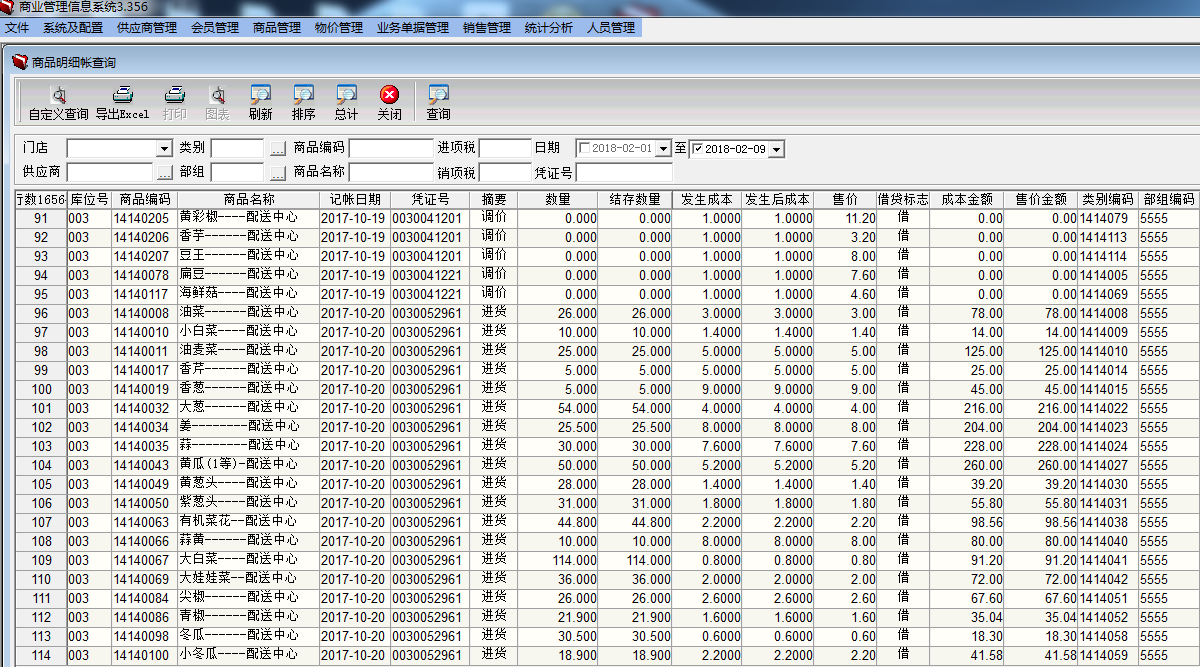Select category code cell 1414051

coord(1107,598)
